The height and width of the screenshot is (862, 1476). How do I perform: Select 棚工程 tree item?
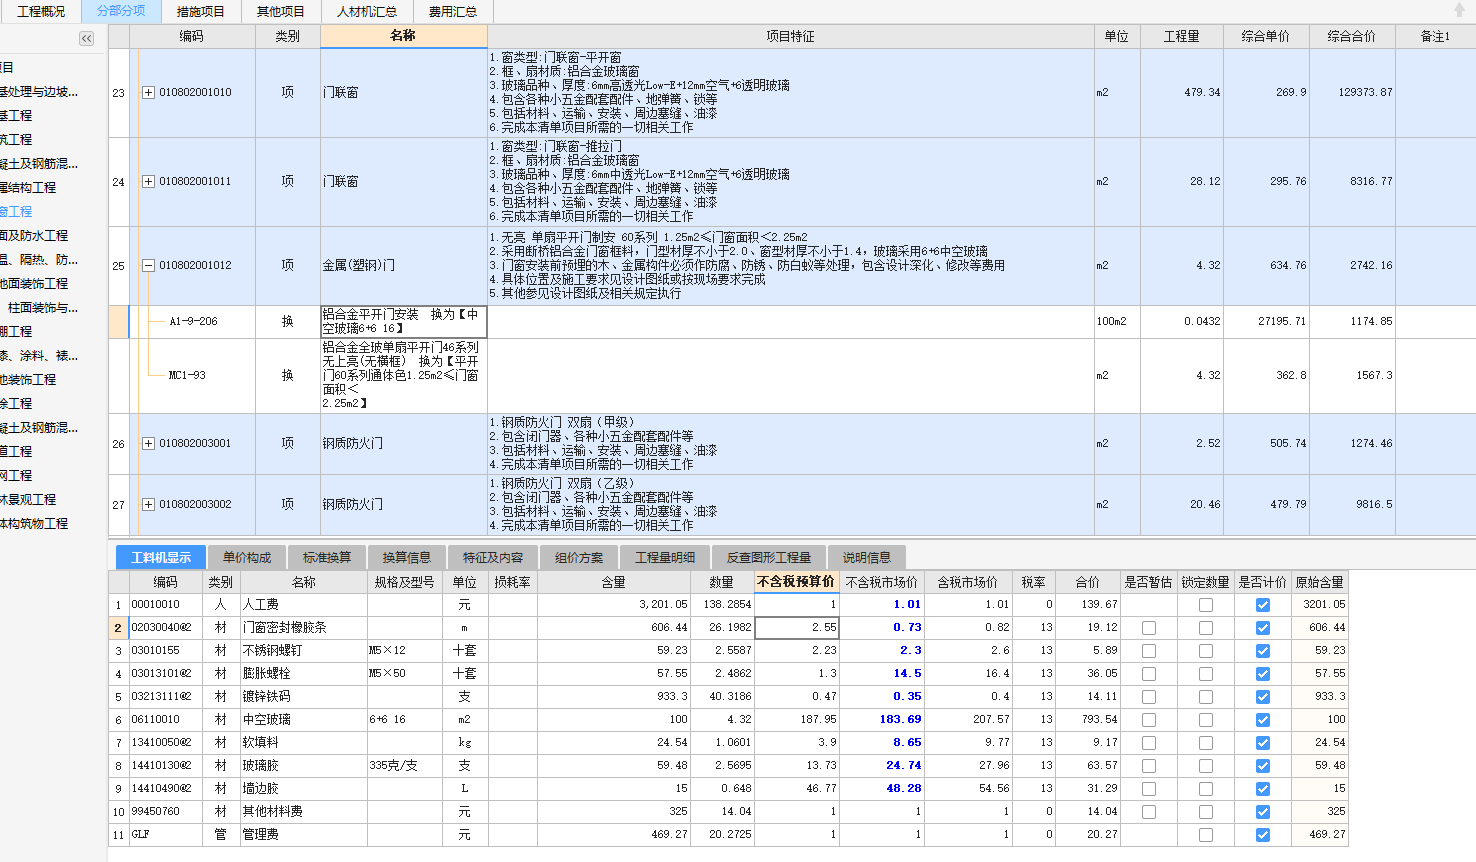(16, 332)
